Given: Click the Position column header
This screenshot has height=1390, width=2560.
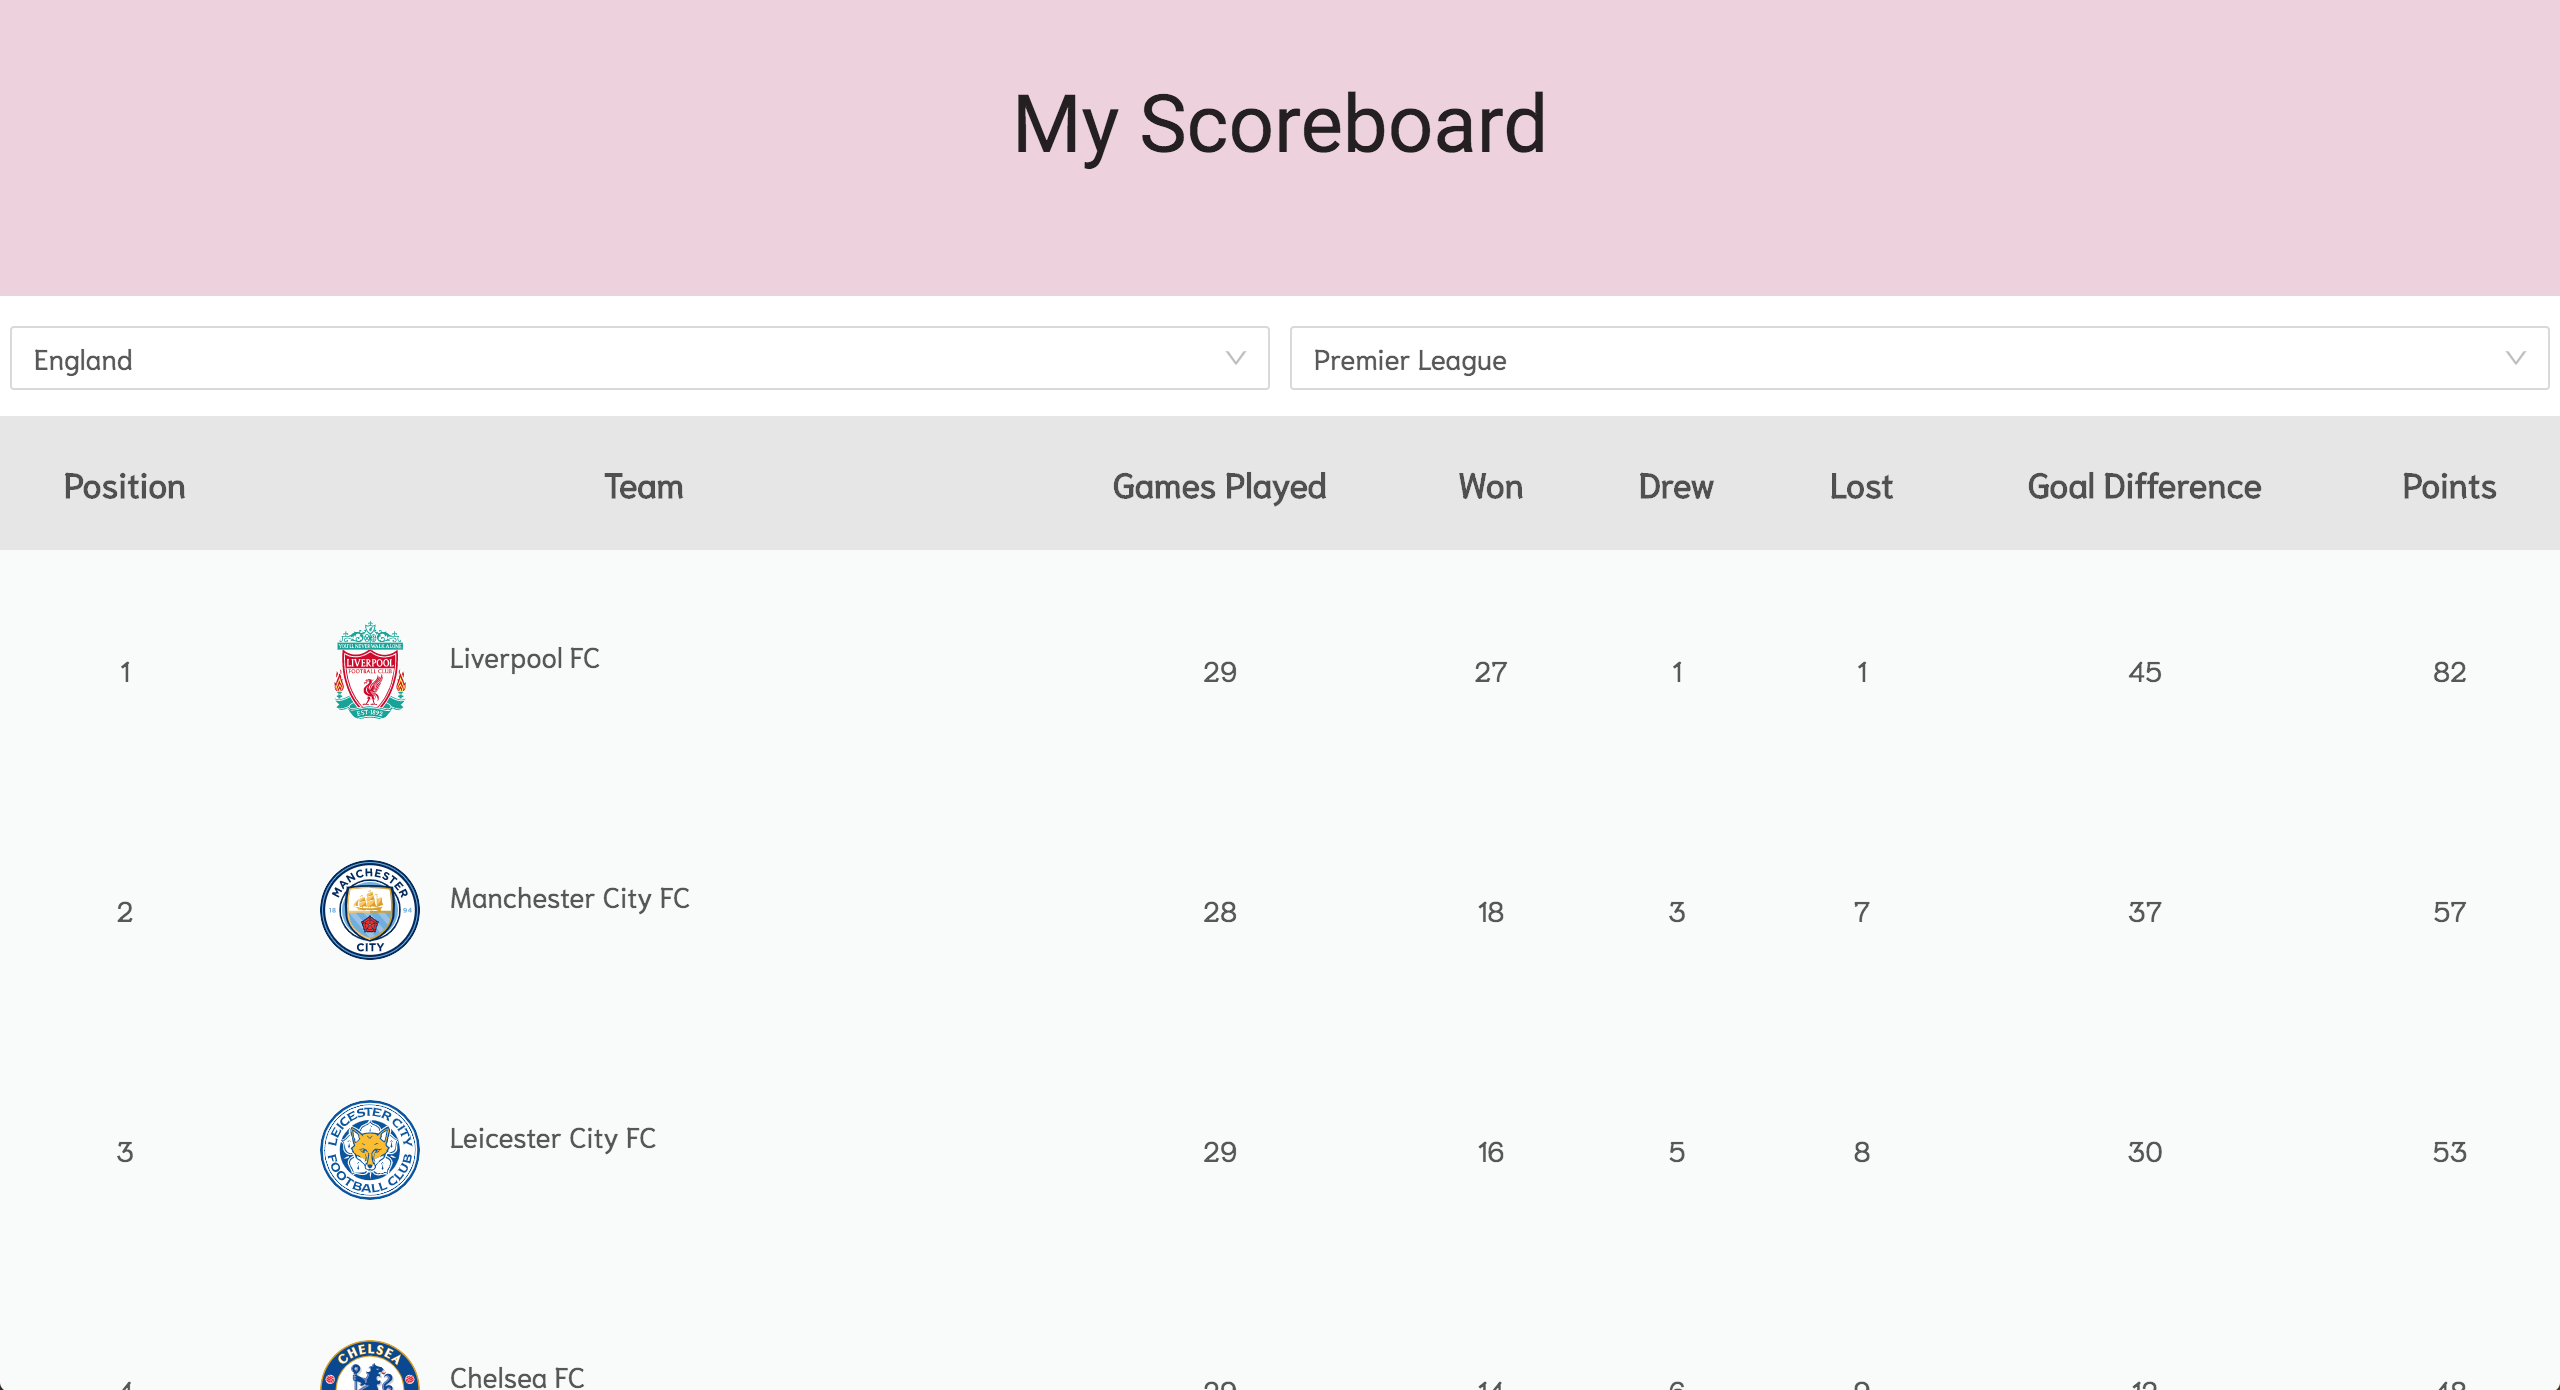Looking at the screenshot, I should click(125, 487).
